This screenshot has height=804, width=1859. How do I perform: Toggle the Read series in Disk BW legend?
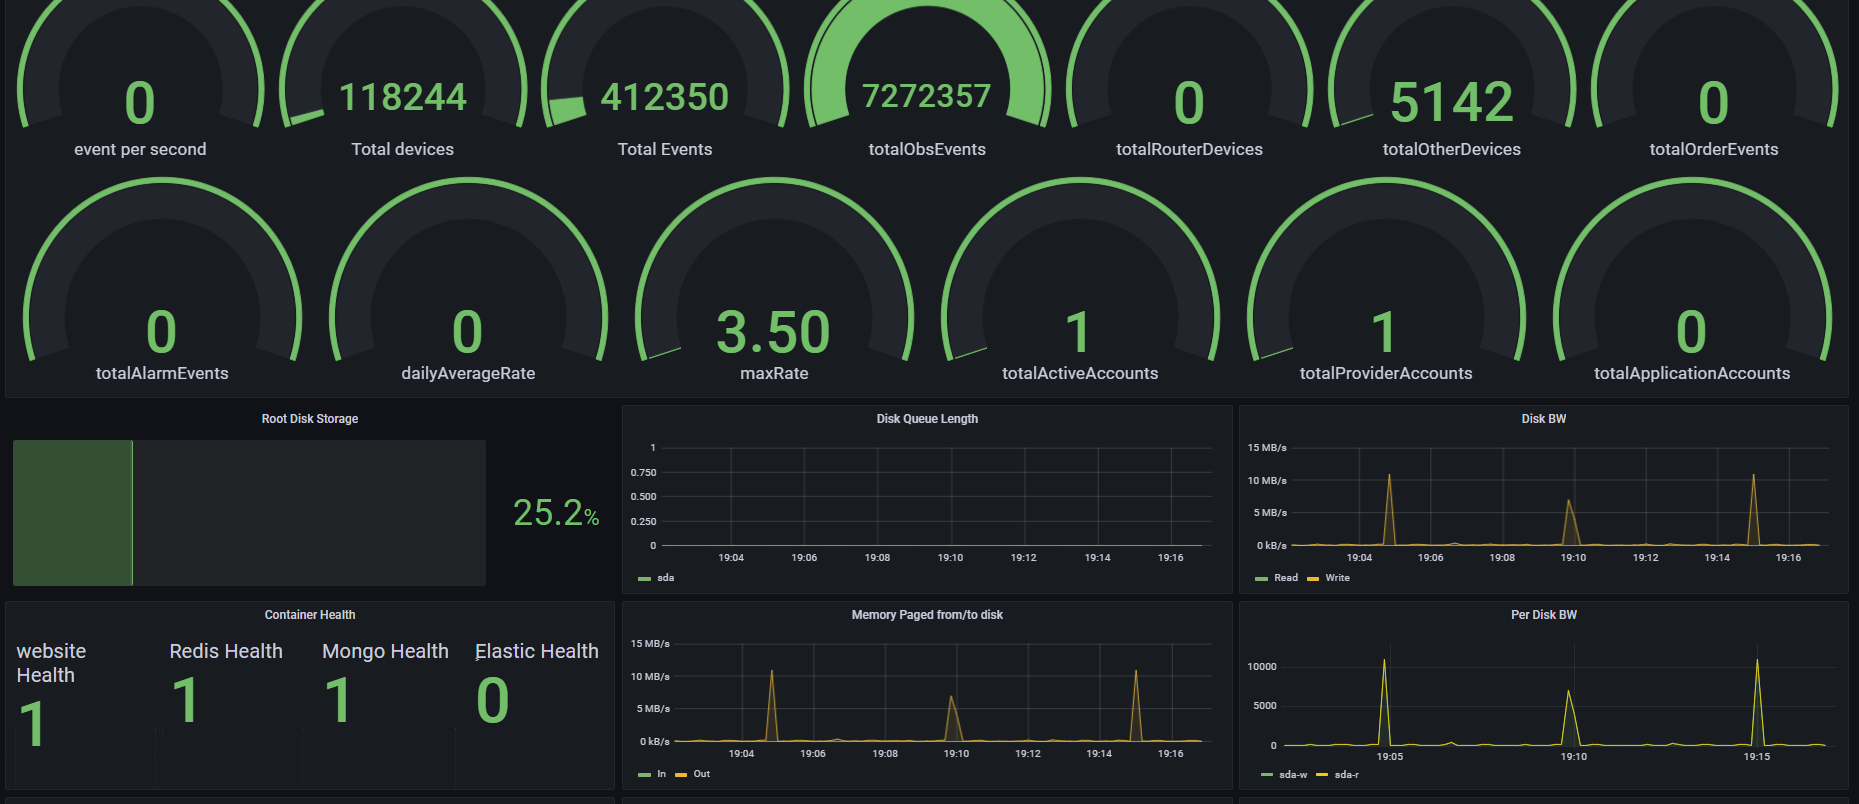(x=1285, y=578)
